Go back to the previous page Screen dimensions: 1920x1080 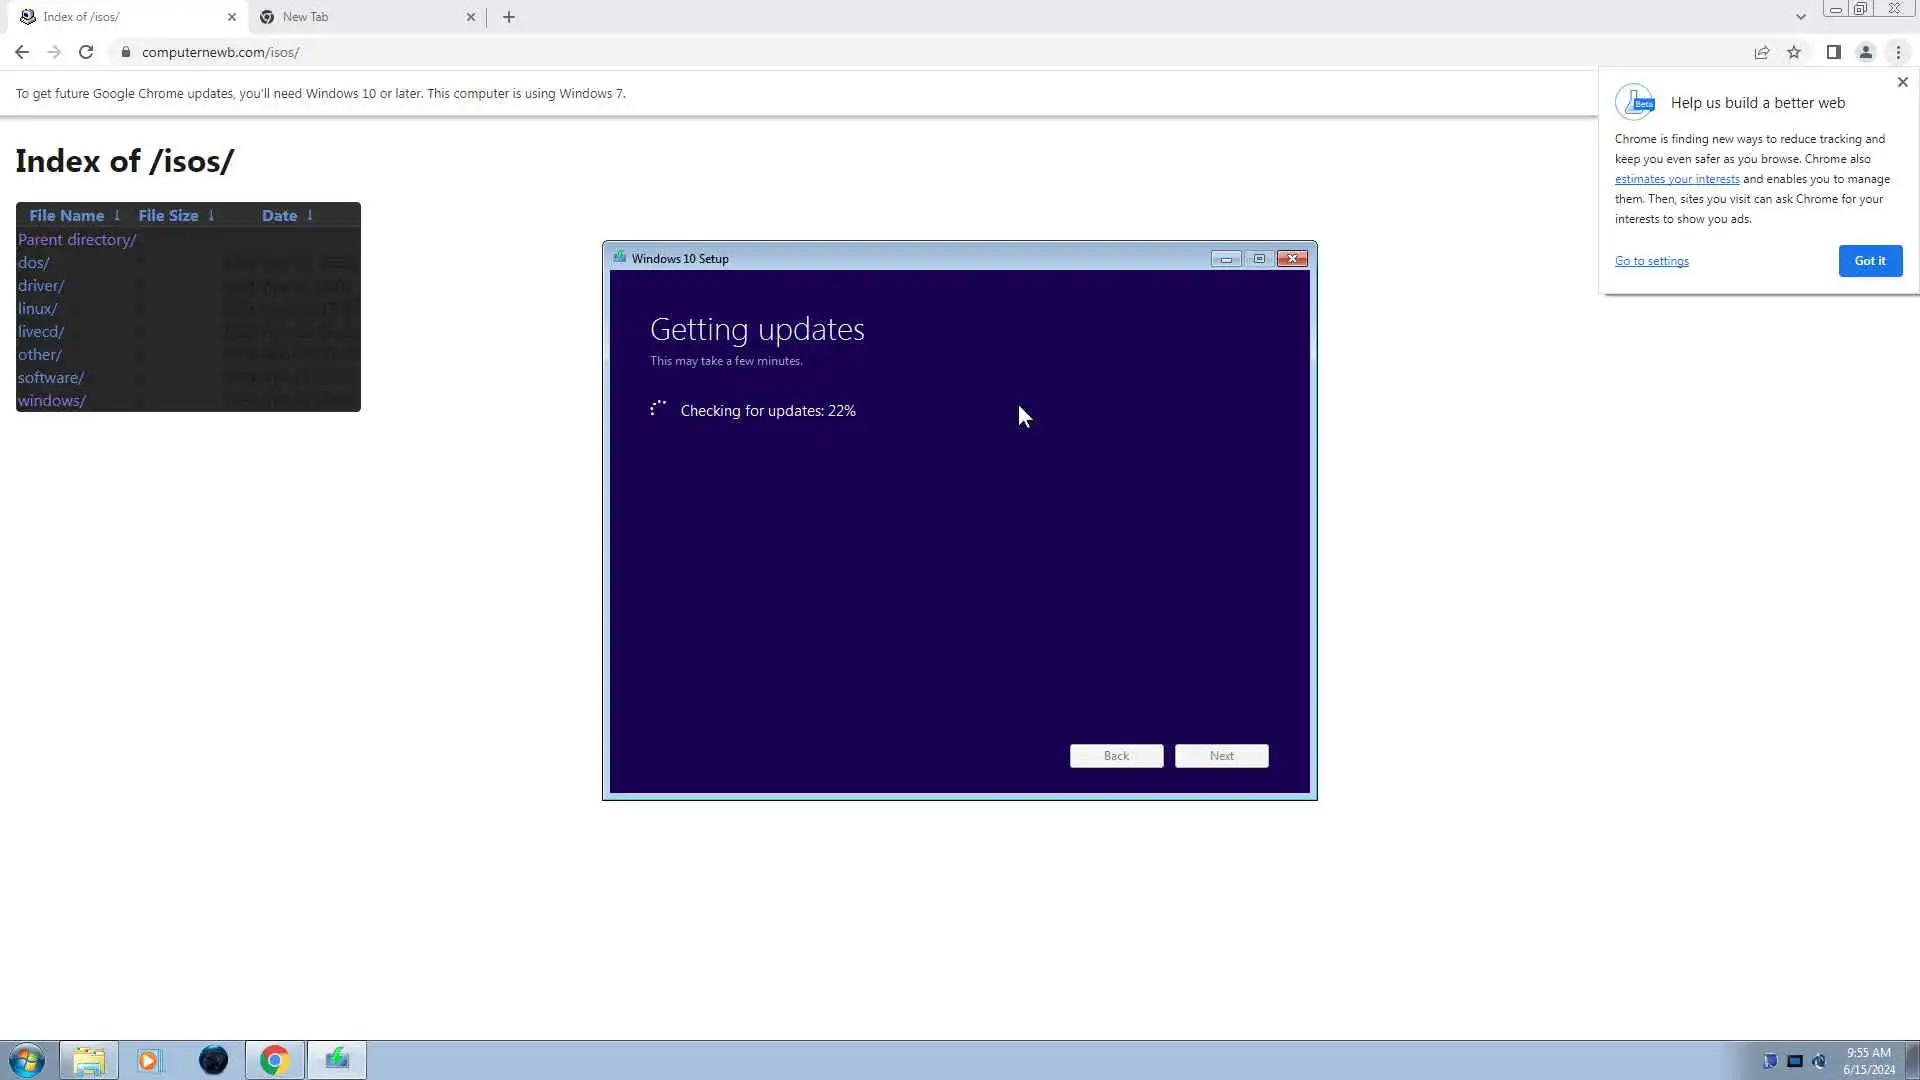pyautogui.click(x=22, y=52)
